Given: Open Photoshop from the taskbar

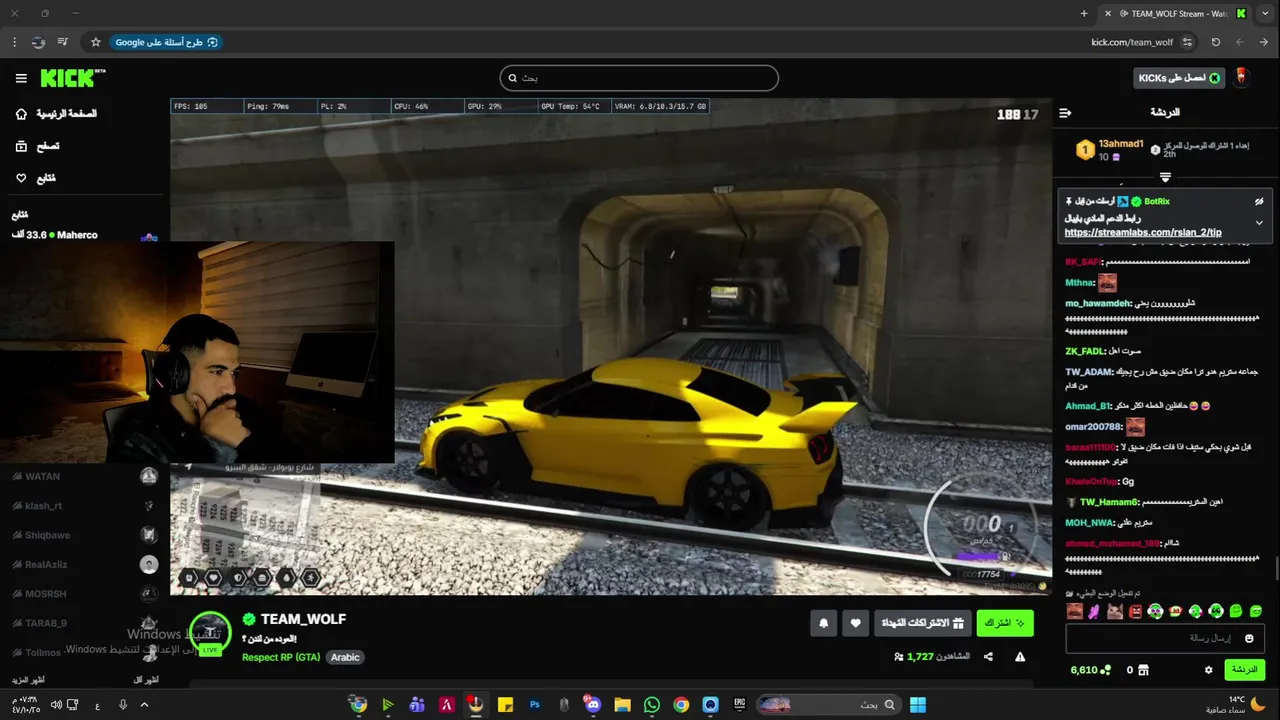Looking at the screenshot, I should [535, 705].
